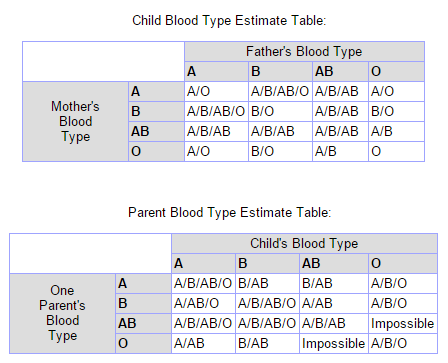Select mother AB, father O result A/B
This screenshot has width=448, height=363.
coord(396,131)
